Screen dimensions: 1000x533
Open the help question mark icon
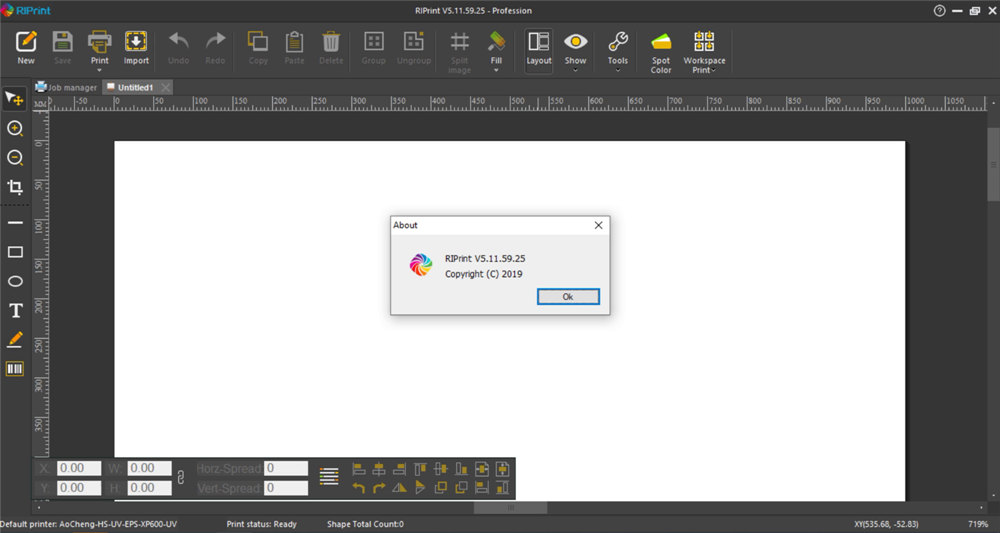coord(939,11)
